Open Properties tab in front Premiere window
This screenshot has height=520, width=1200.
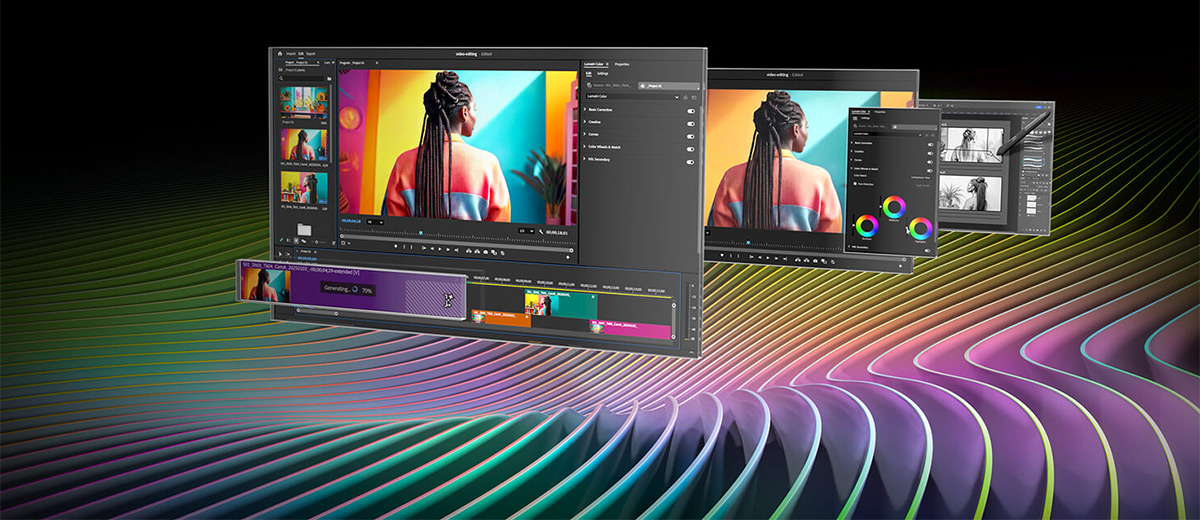coord(622,64)
